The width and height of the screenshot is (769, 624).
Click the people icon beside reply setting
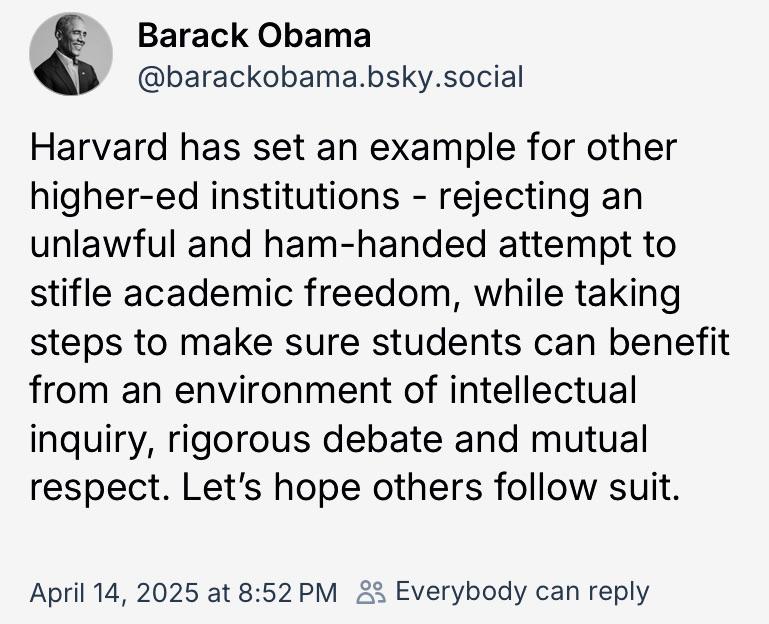(x=370, y=592)
